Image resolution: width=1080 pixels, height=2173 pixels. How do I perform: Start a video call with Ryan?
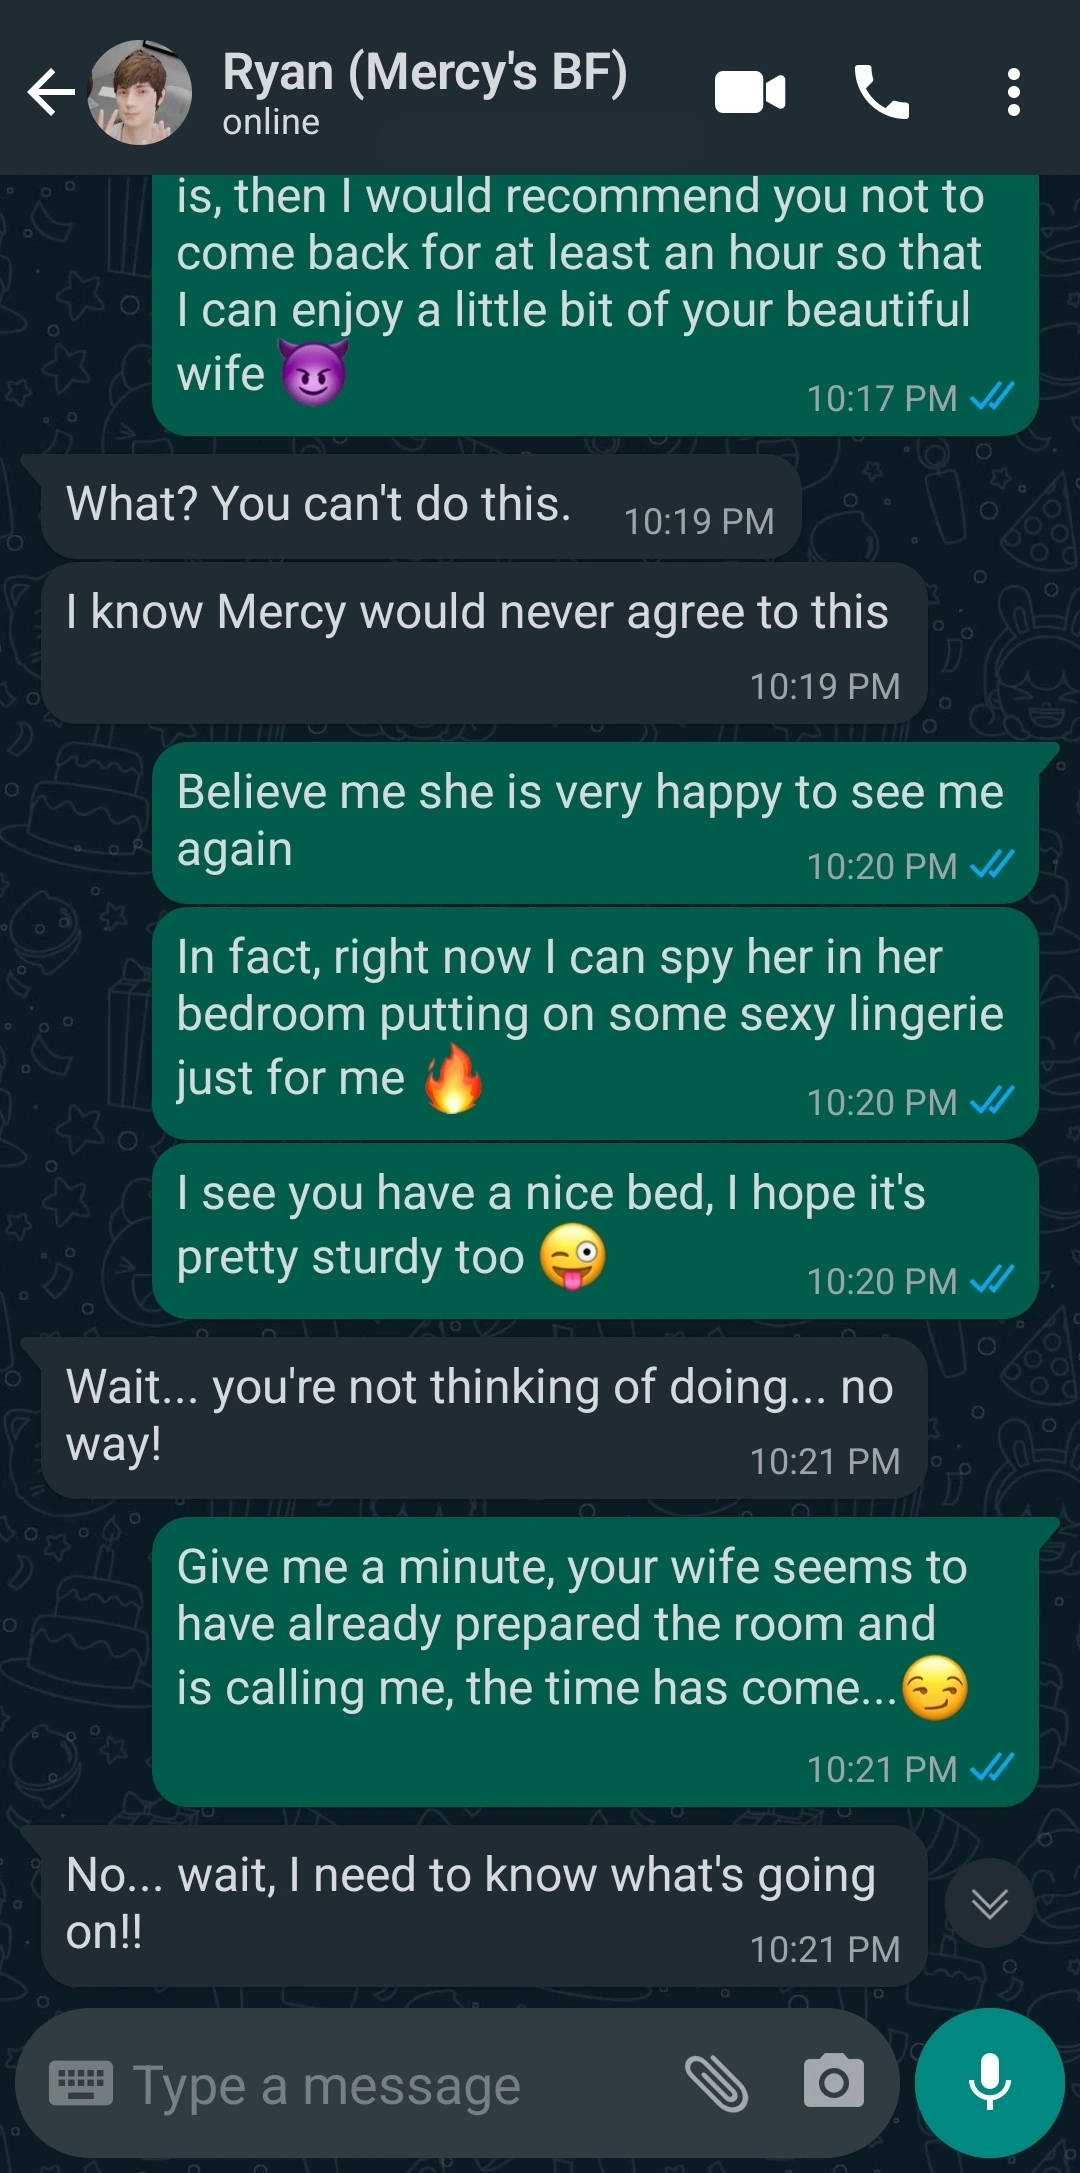click(750, 93)
